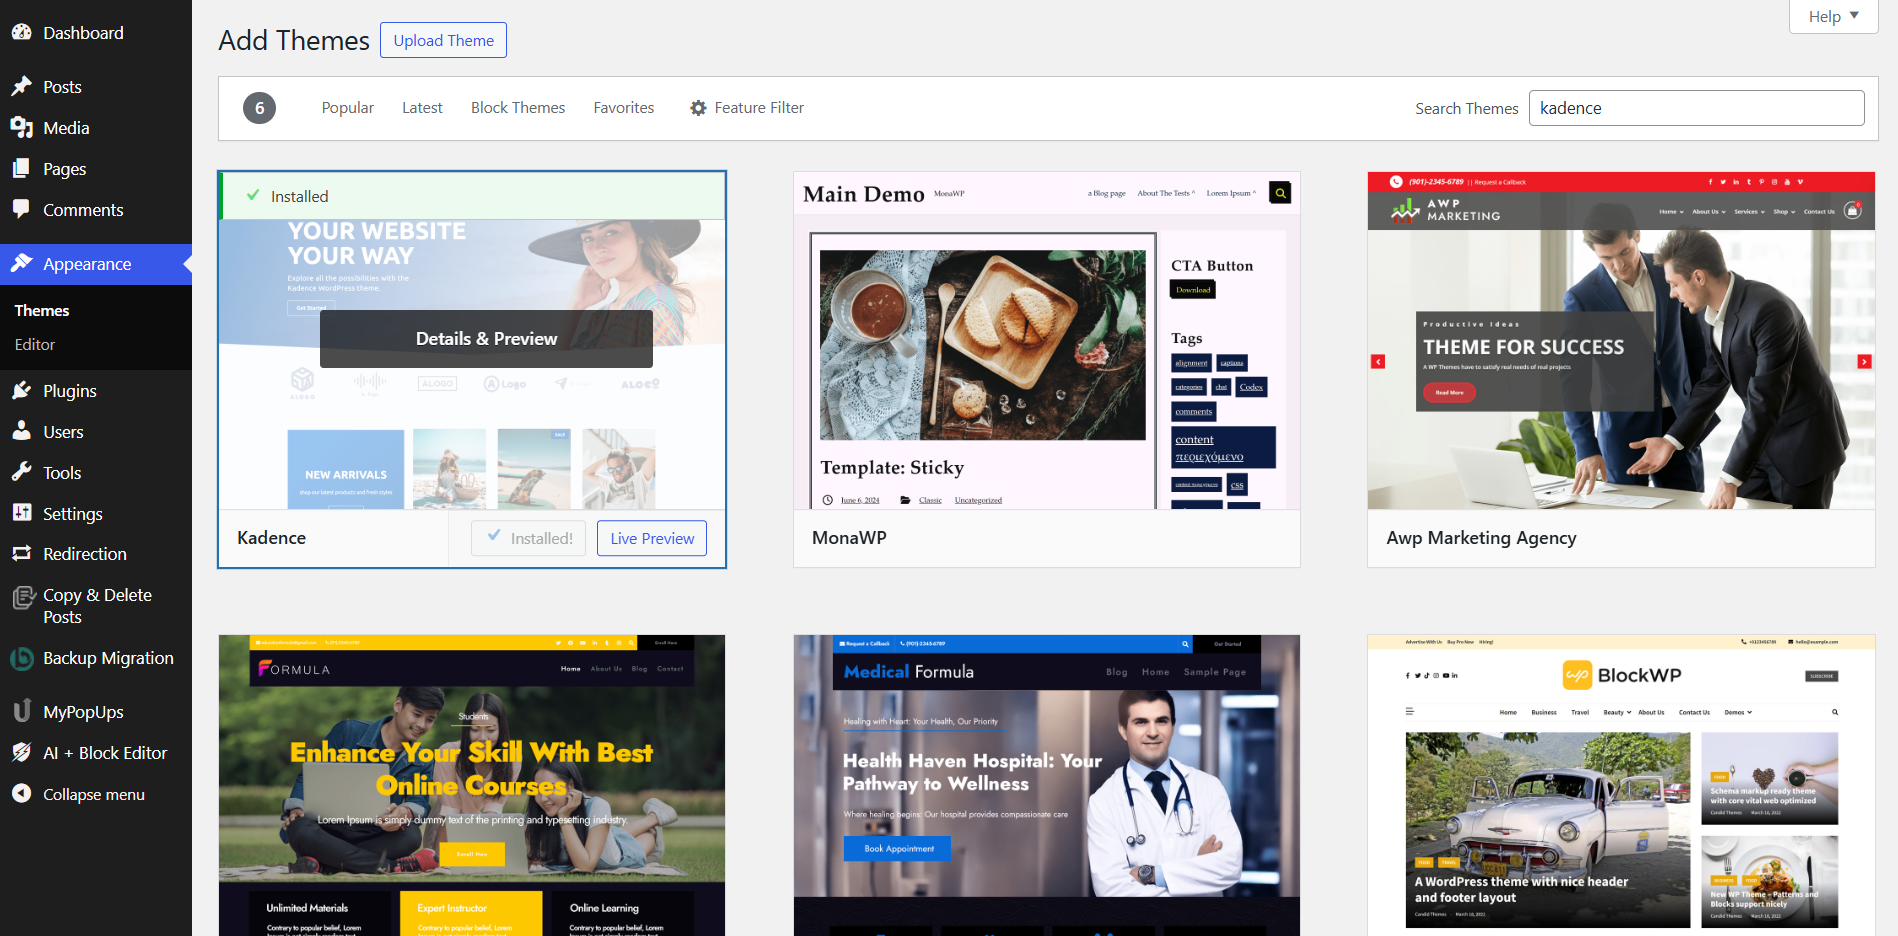Click the MyPopUps sidebar icon

21,712
